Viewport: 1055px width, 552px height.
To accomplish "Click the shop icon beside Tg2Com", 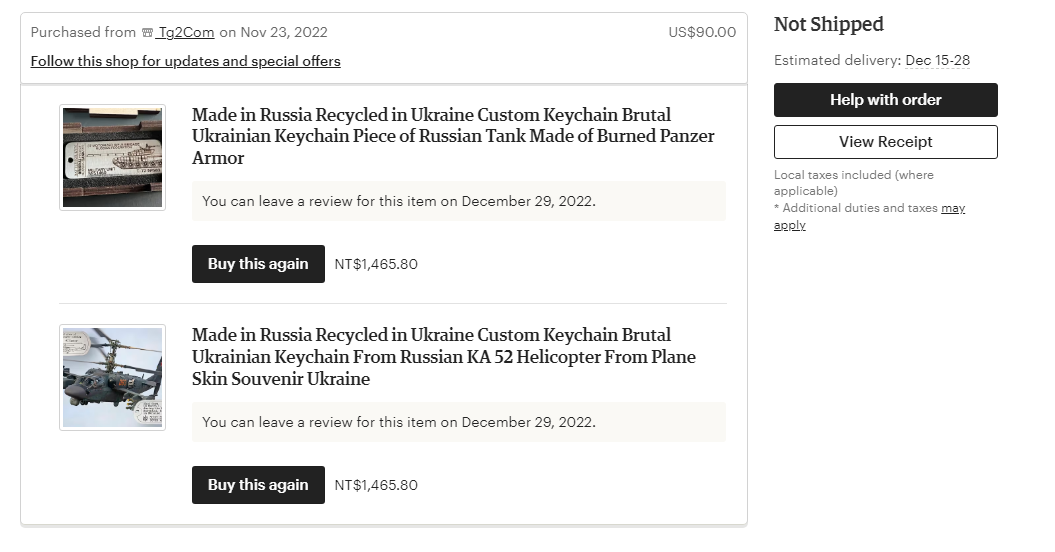I will coord(147,32).
